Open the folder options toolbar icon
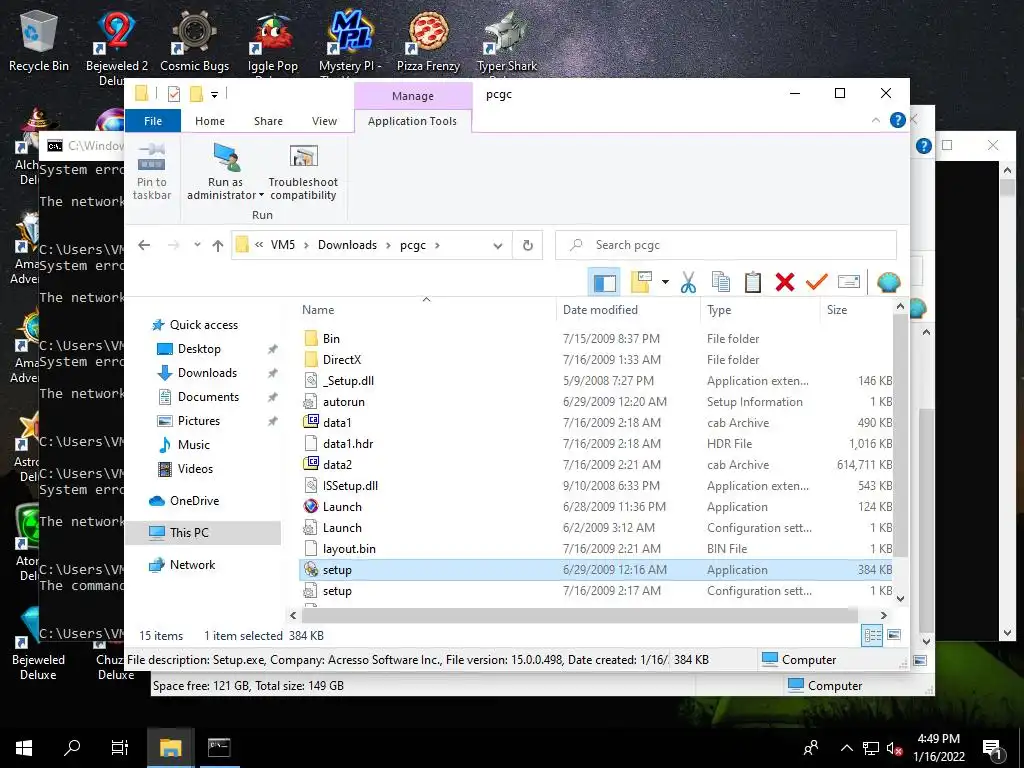This screenshot has height=768, width=1024. 641,282
